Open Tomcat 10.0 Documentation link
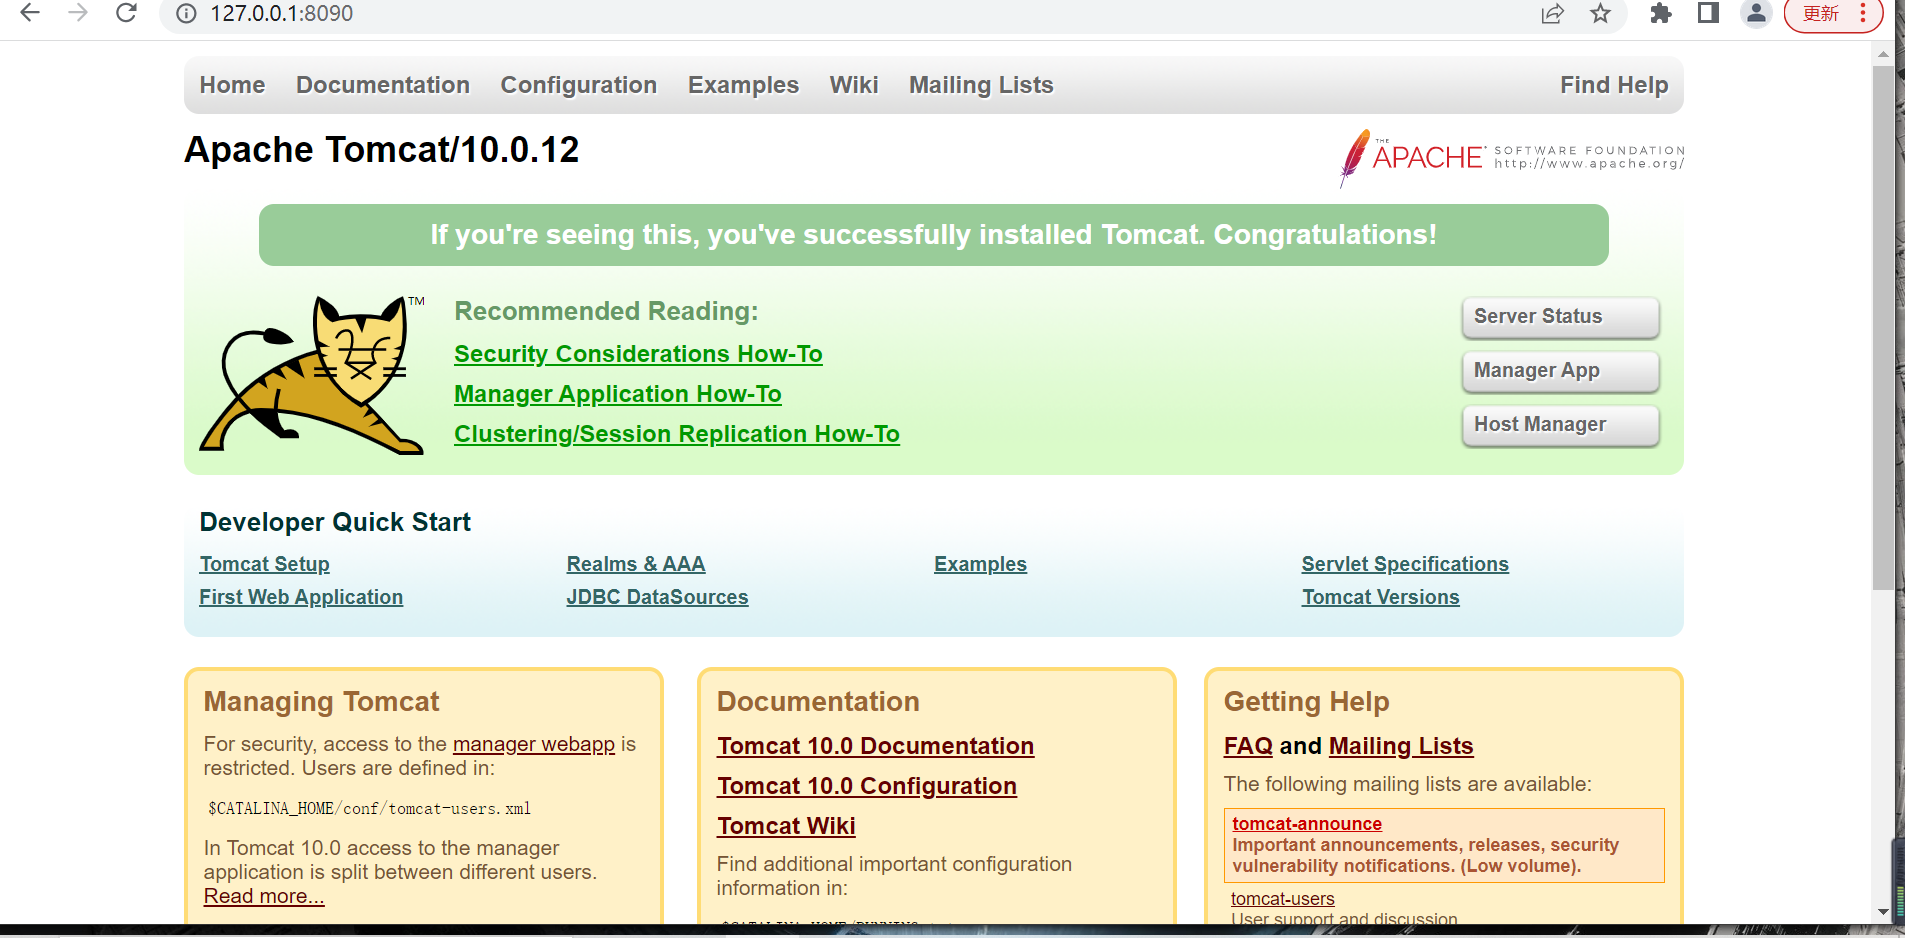The width and height of the screenshot is (1905, 938). (x=875, y=746)
